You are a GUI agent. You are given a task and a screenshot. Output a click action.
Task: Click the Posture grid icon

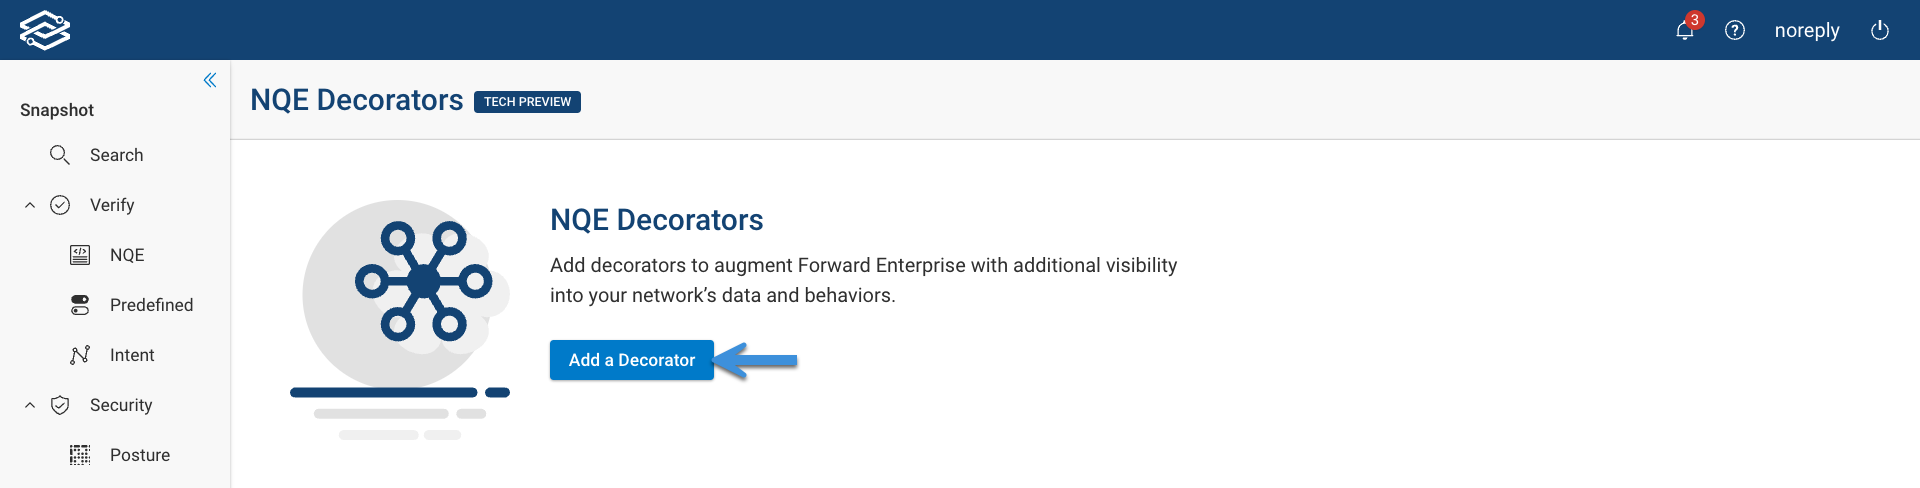(80, 455)
